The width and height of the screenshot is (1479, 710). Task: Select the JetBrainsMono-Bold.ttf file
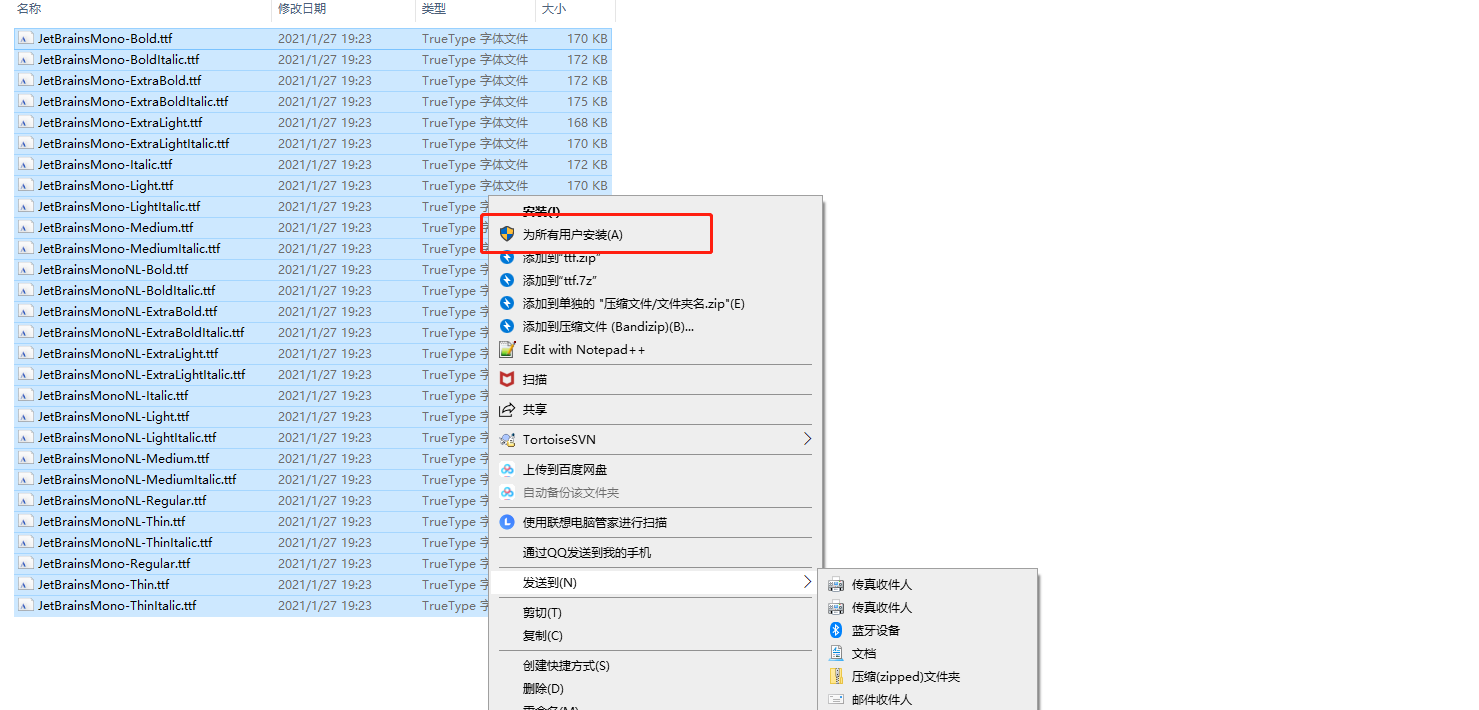[x=313, y=38]
